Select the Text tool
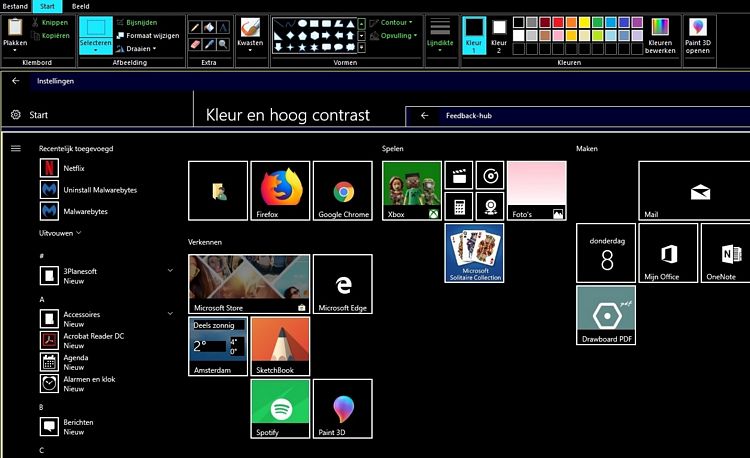The width and height of the screenshot is (750, 458). coord(223,27)
